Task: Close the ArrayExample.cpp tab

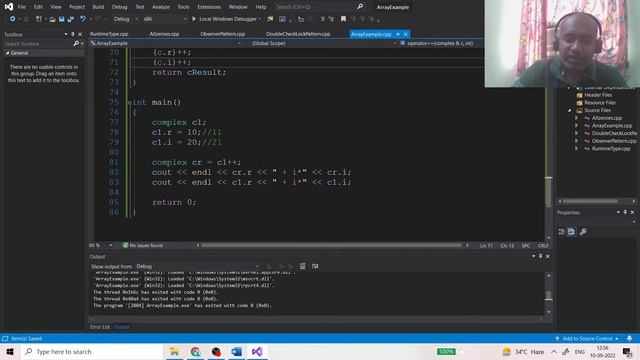Action: pyautogui.click(x=406, y=34)
